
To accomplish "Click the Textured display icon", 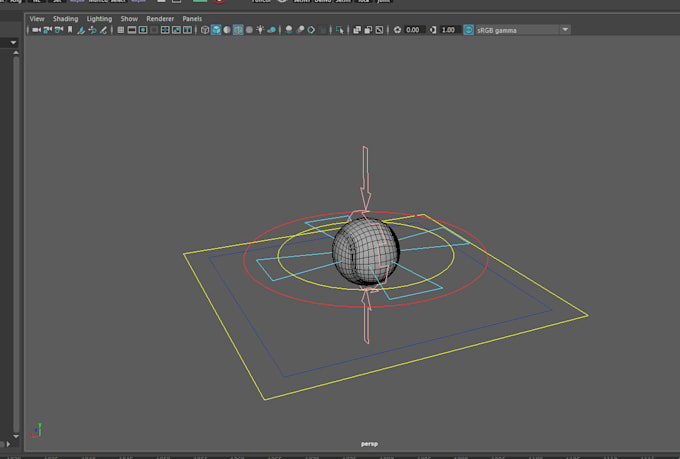I will pyautogui.click(x=249, y=30).
